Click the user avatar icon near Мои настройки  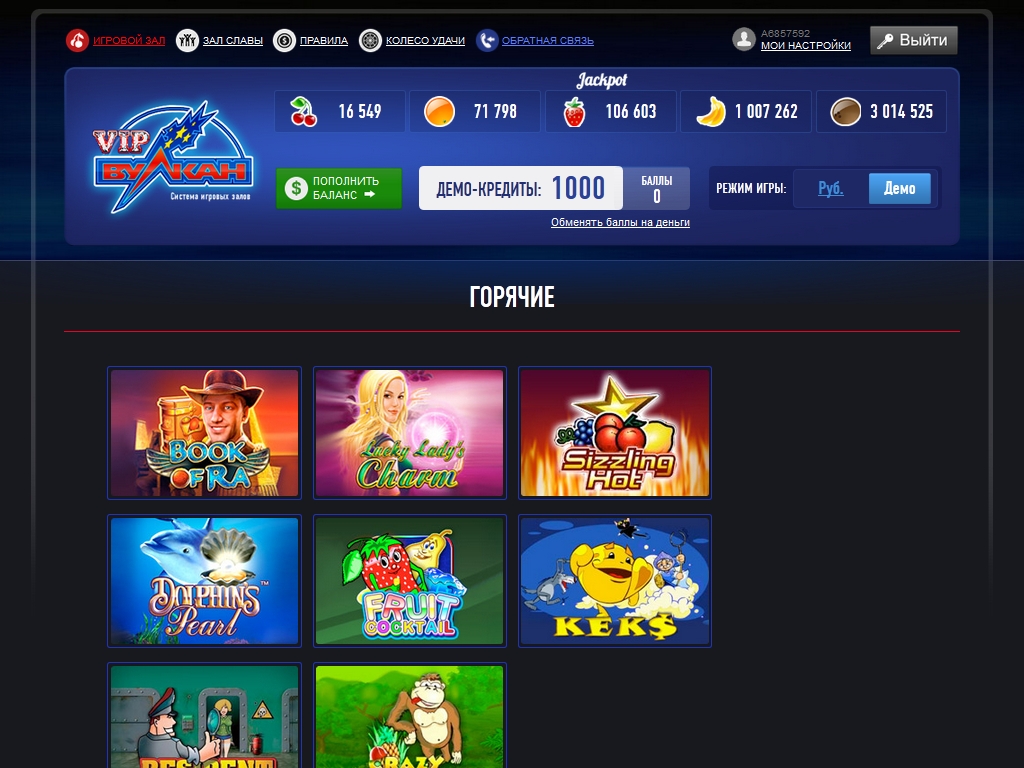coord(744,39)
